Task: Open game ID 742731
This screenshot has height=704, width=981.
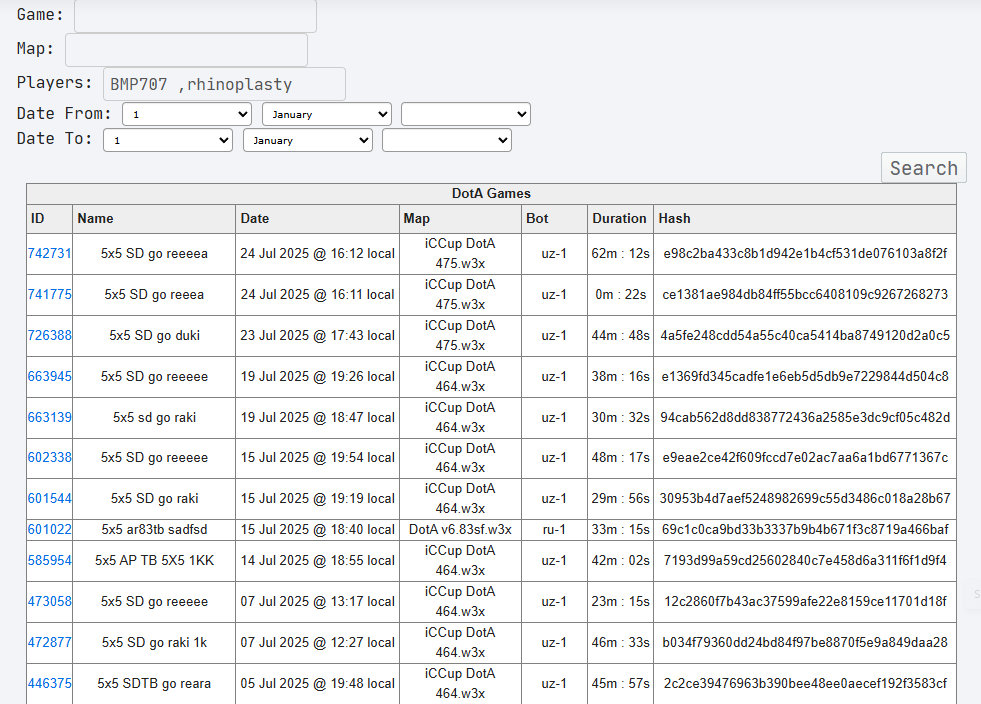Action: pos(49,253)
